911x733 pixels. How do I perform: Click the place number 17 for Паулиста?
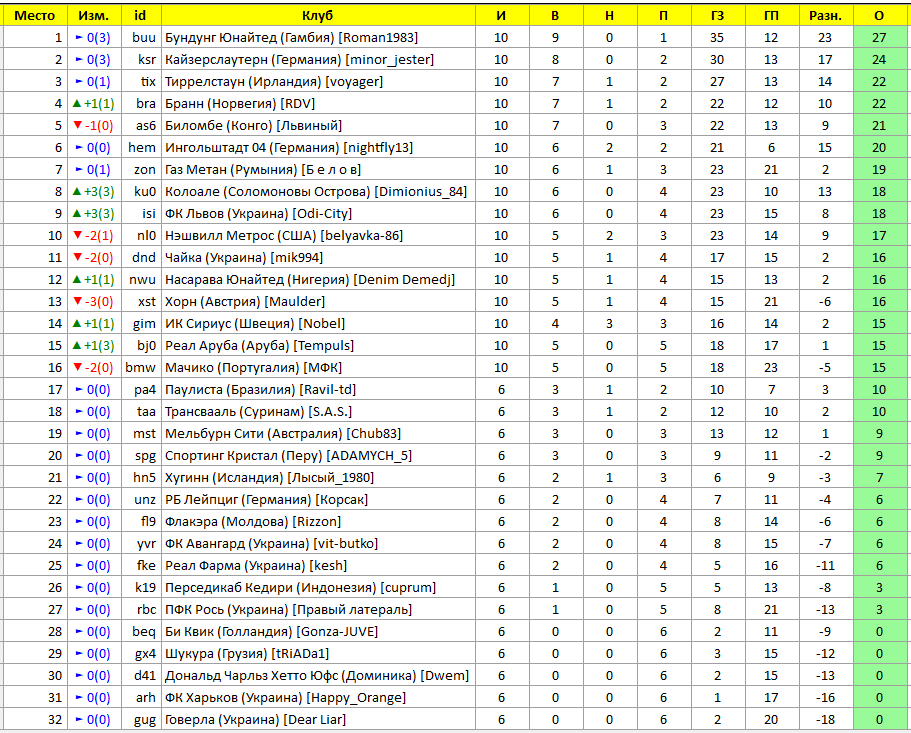tap(35, 390)
